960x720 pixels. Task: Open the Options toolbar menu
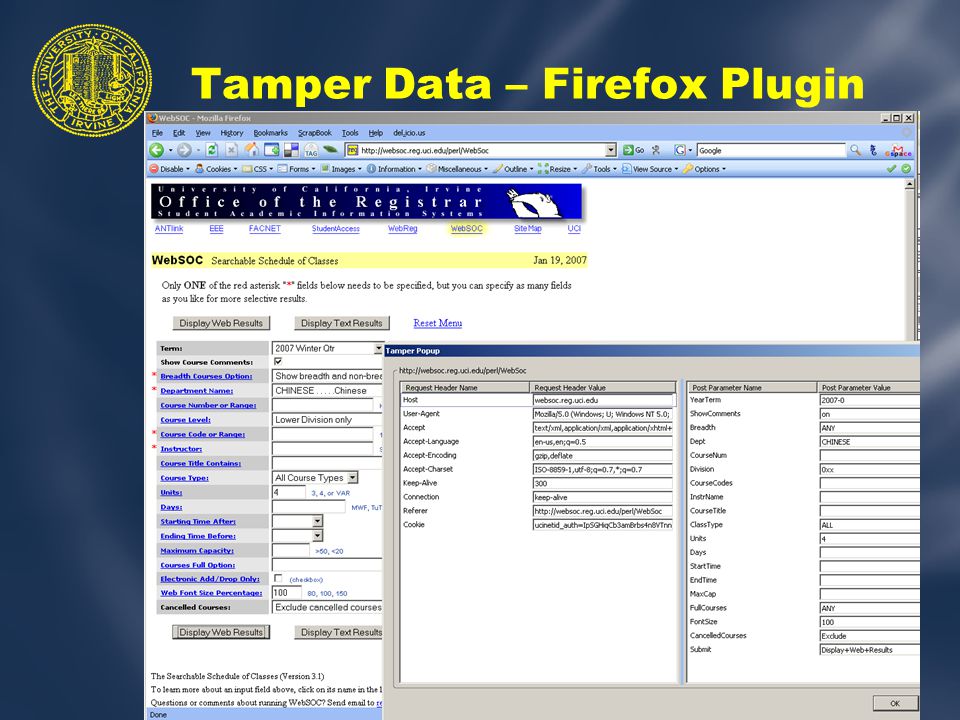(704, 169)
